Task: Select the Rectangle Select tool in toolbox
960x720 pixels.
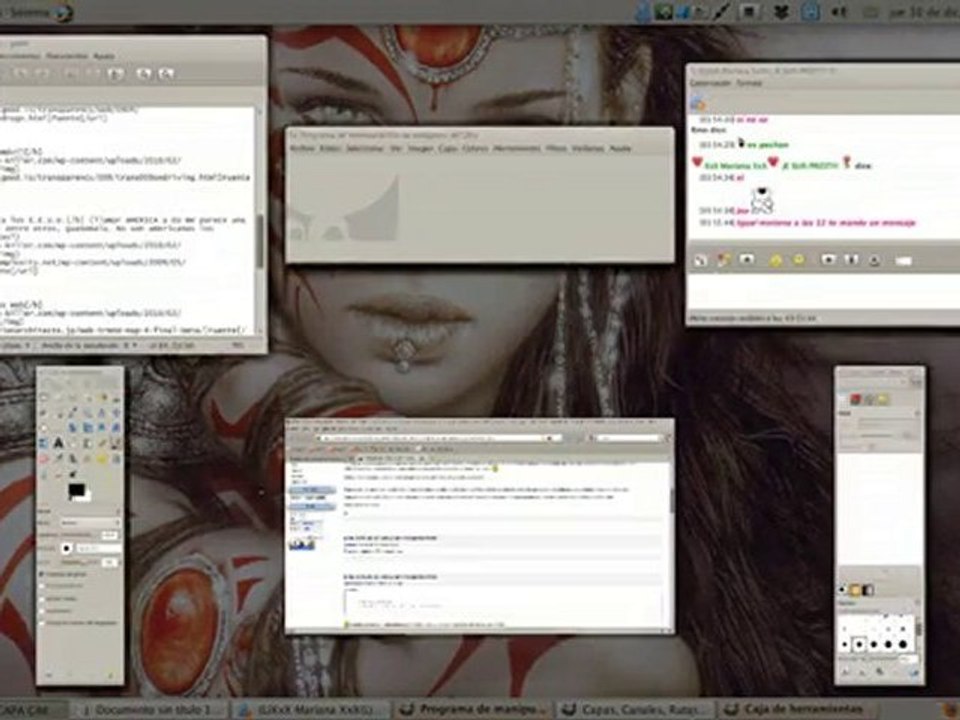Action: pos(43,398)
